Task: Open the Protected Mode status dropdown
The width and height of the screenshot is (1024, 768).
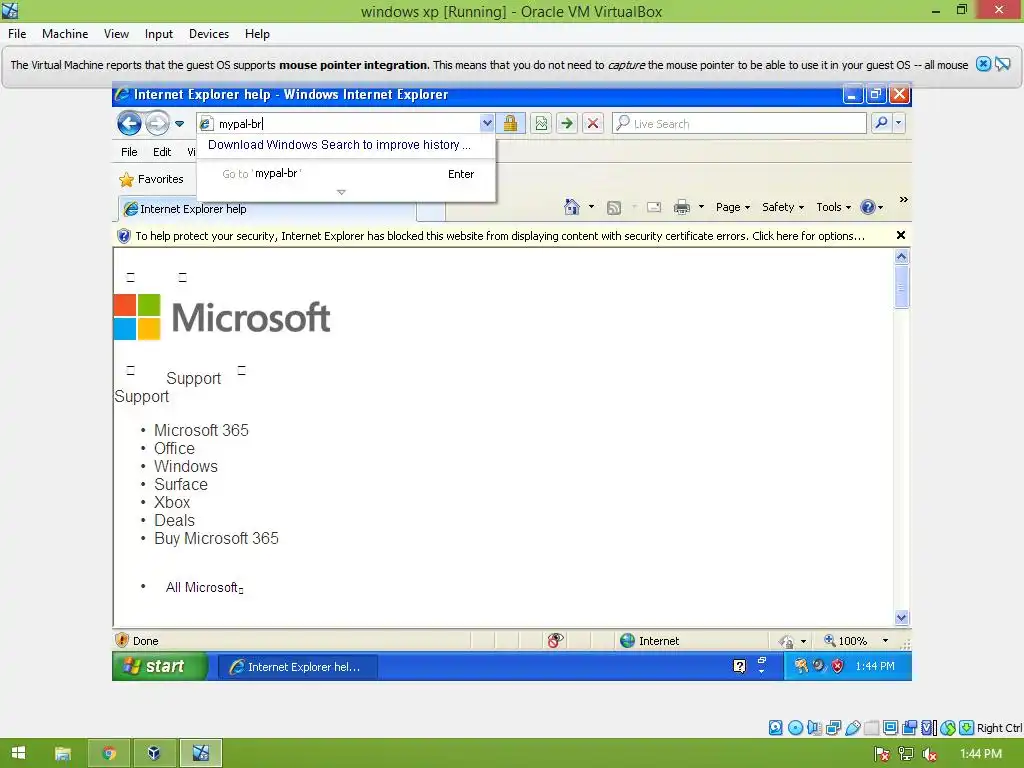Action: pos(803,641)
